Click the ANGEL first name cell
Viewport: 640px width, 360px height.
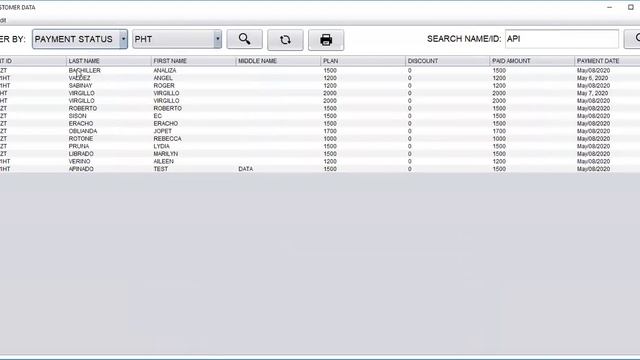[163, 78]
